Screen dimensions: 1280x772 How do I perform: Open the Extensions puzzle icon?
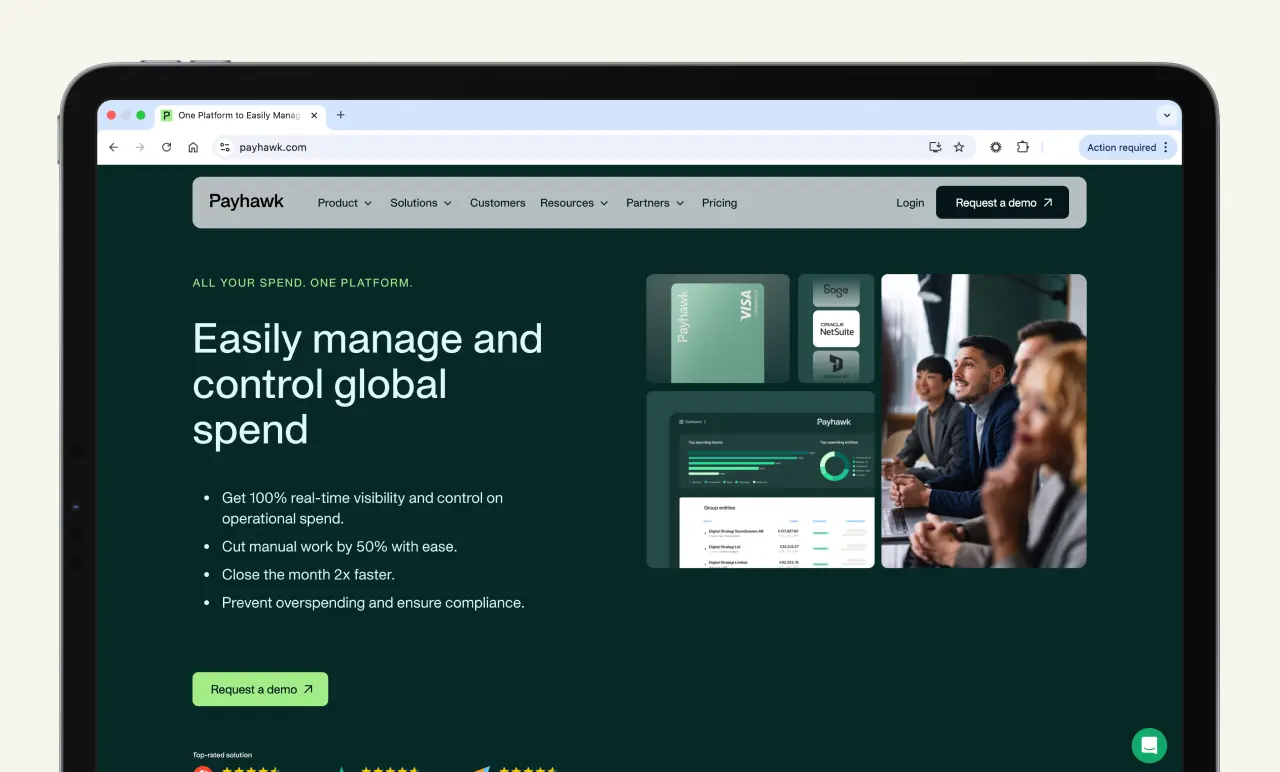coord(1023,147)
